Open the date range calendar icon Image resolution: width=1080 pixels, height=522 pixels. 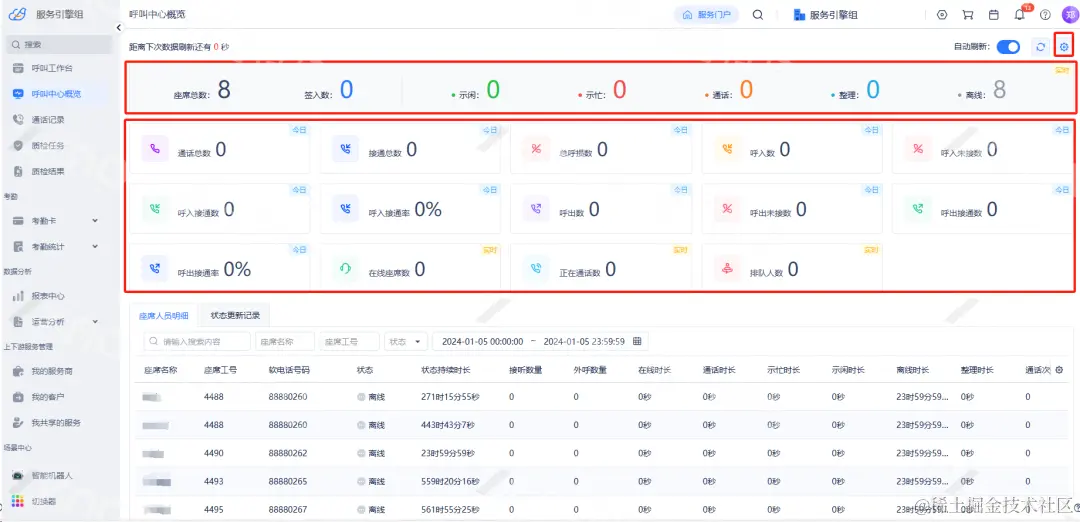[x=637, y=342]
